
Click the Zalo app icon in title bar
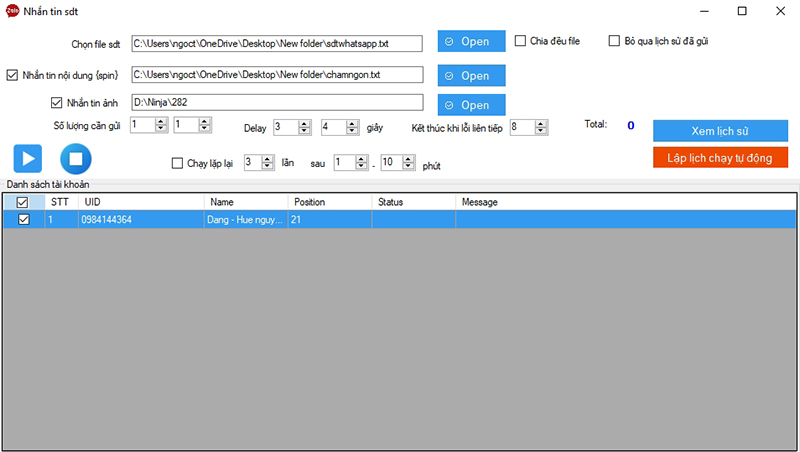(x=13, y=11)
